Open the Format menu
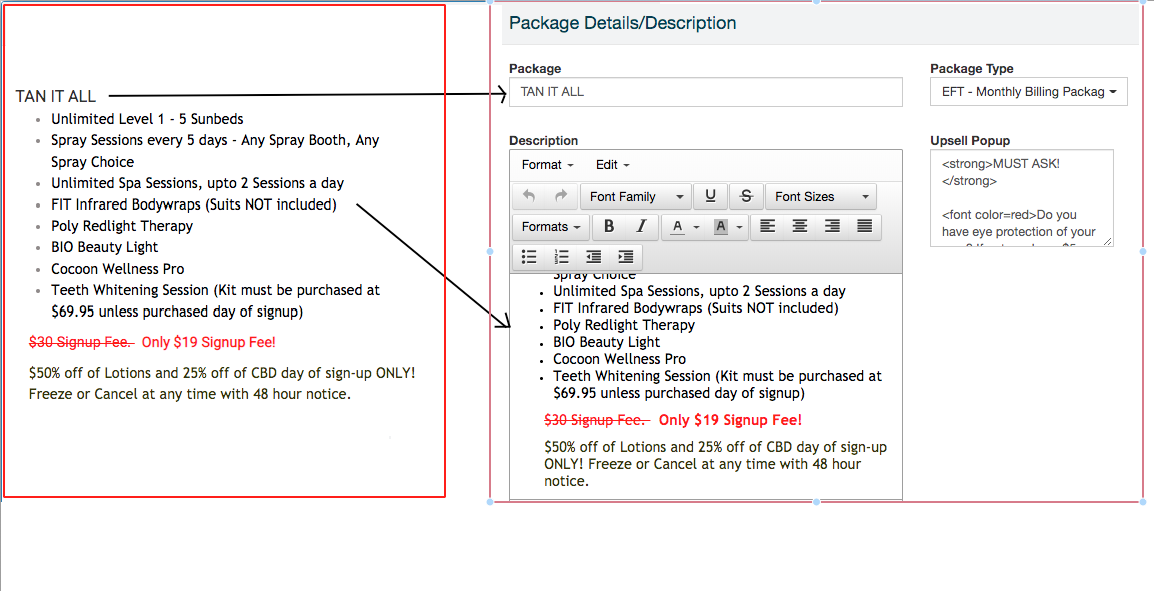Viewport: 1154px width, 591px height. click(x=548, y=165)
